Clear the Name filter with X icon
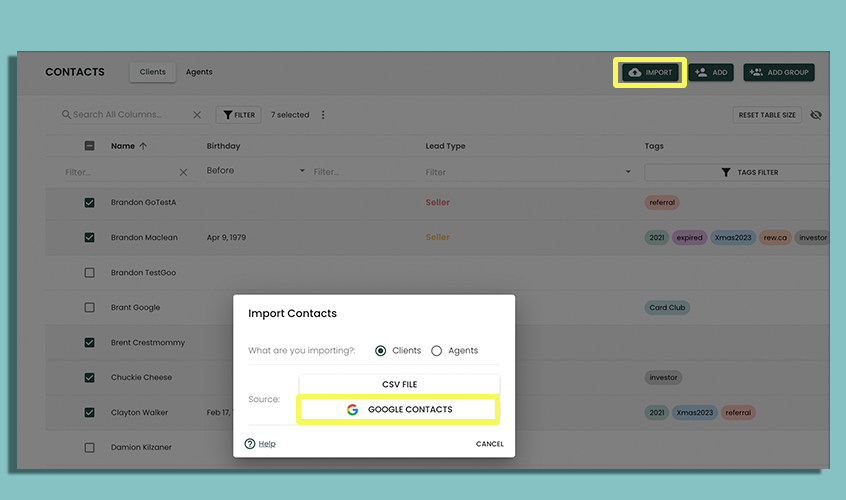Viewport: 846px width, 500px height. [183, 172]
